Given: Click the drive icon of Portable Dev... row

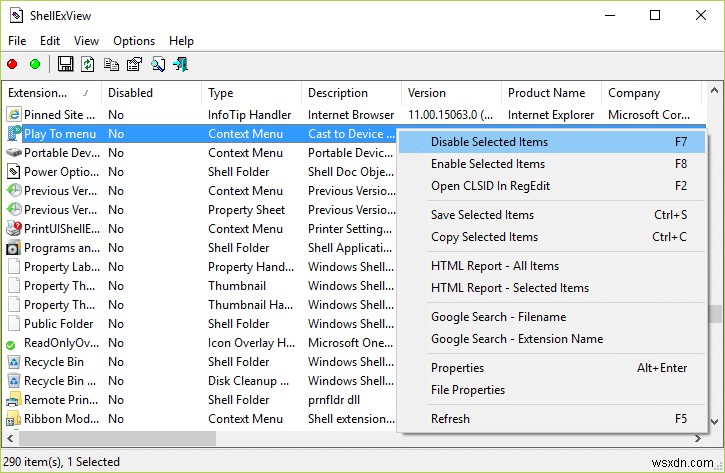Looking at the screenshot, I should 14,153.
